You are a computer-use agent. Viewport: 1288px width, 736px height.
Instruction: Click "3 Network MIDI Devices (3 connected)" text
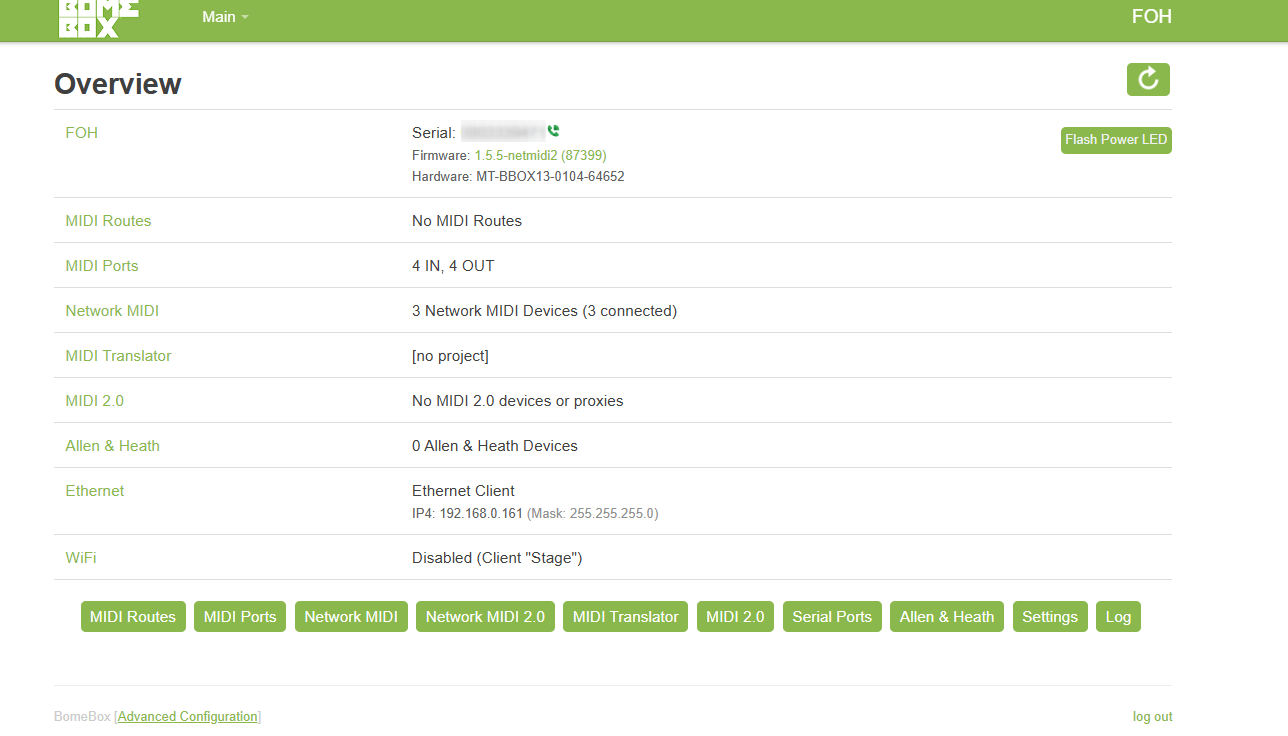tap(545, 310)
